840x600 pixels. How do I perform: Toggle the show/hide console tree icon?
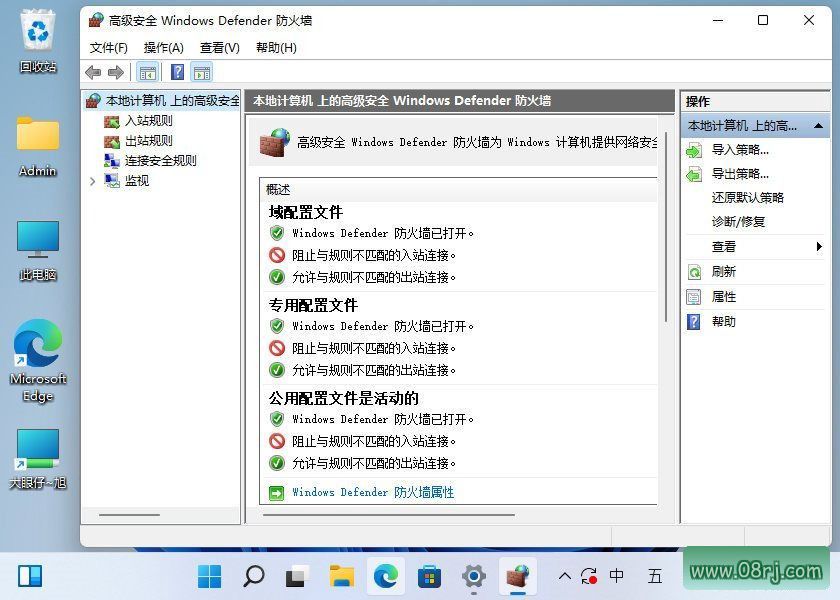(x=148, y=72)
